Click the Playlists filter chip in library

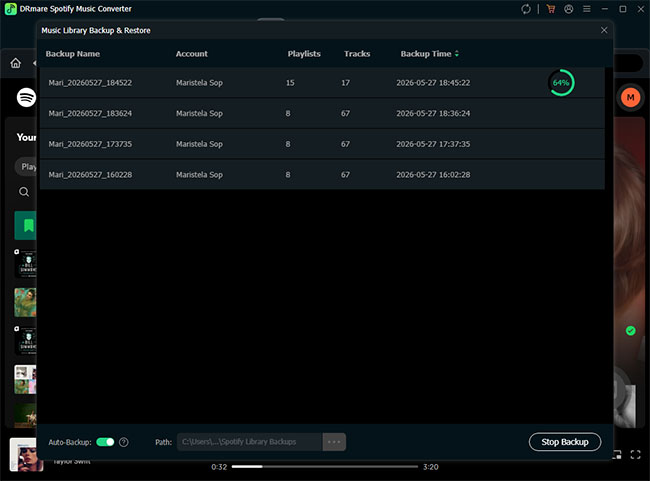pos(26,167)
